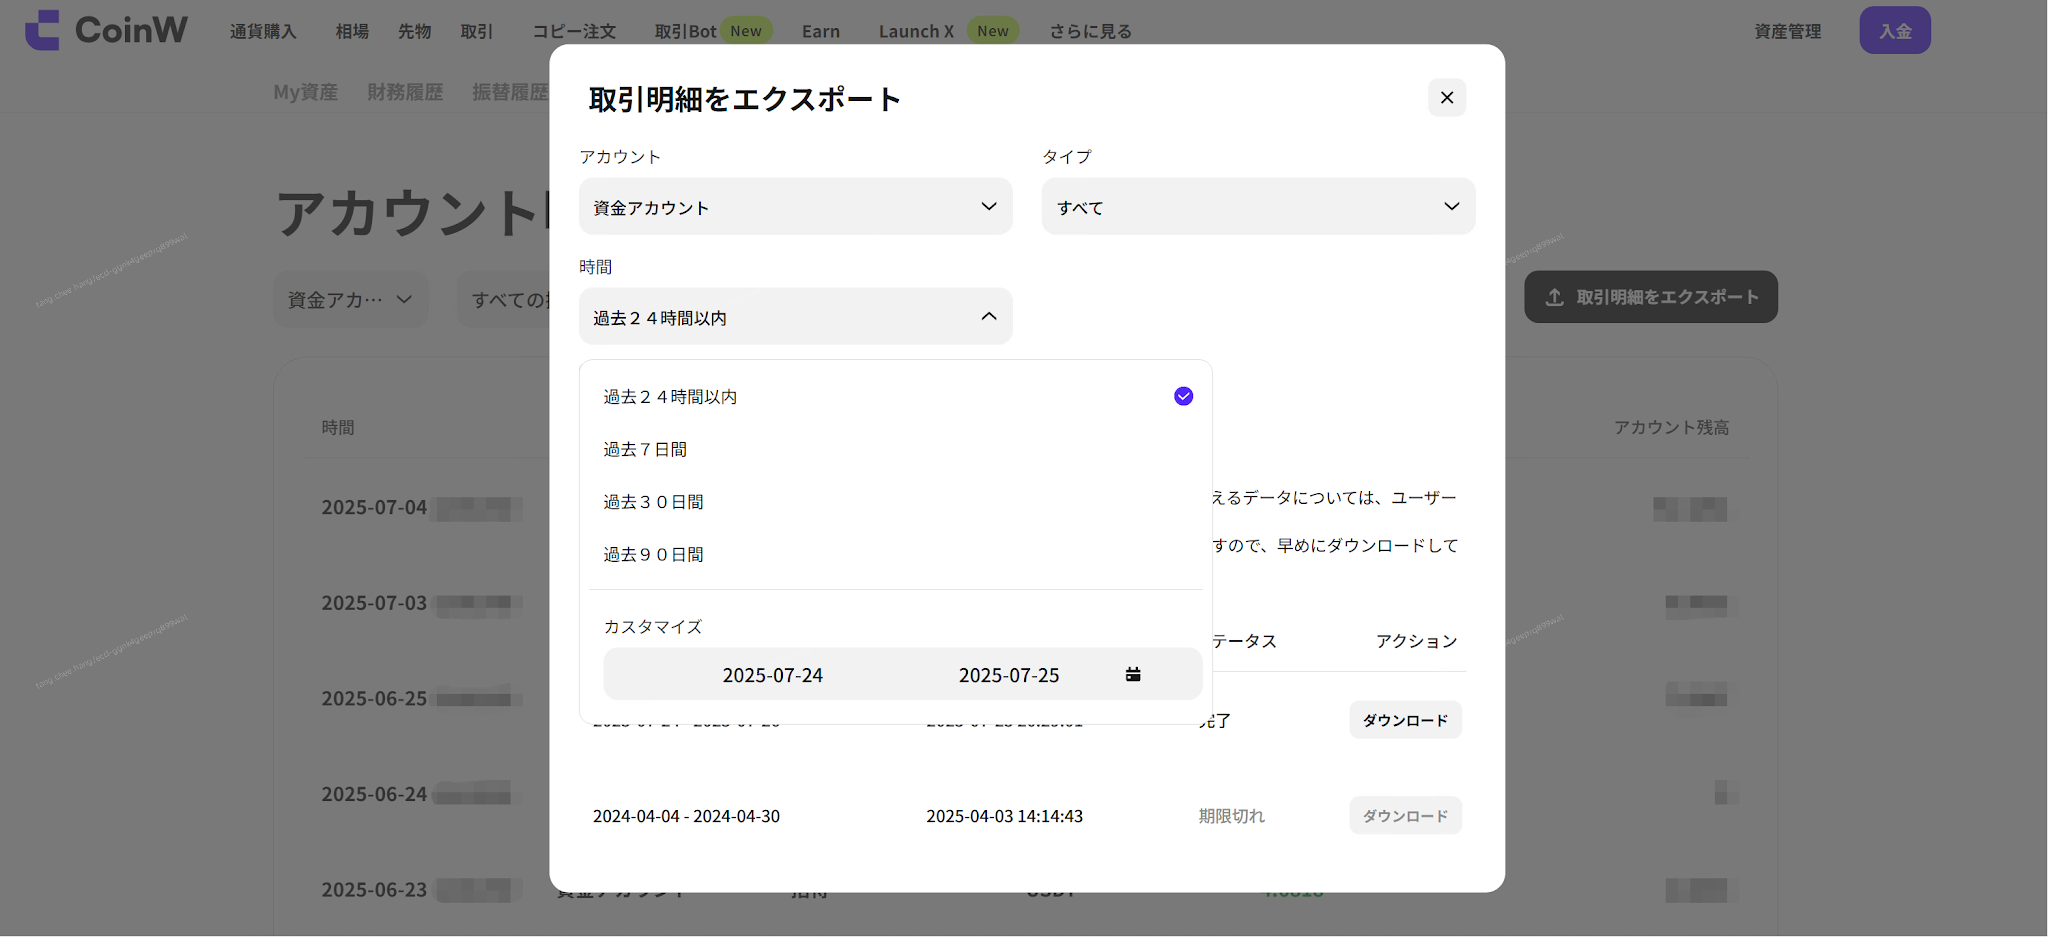This screenshot has width=2048, height=937.
Task: Click the end date 2025-07-25 field
Action: [1009, 675]
